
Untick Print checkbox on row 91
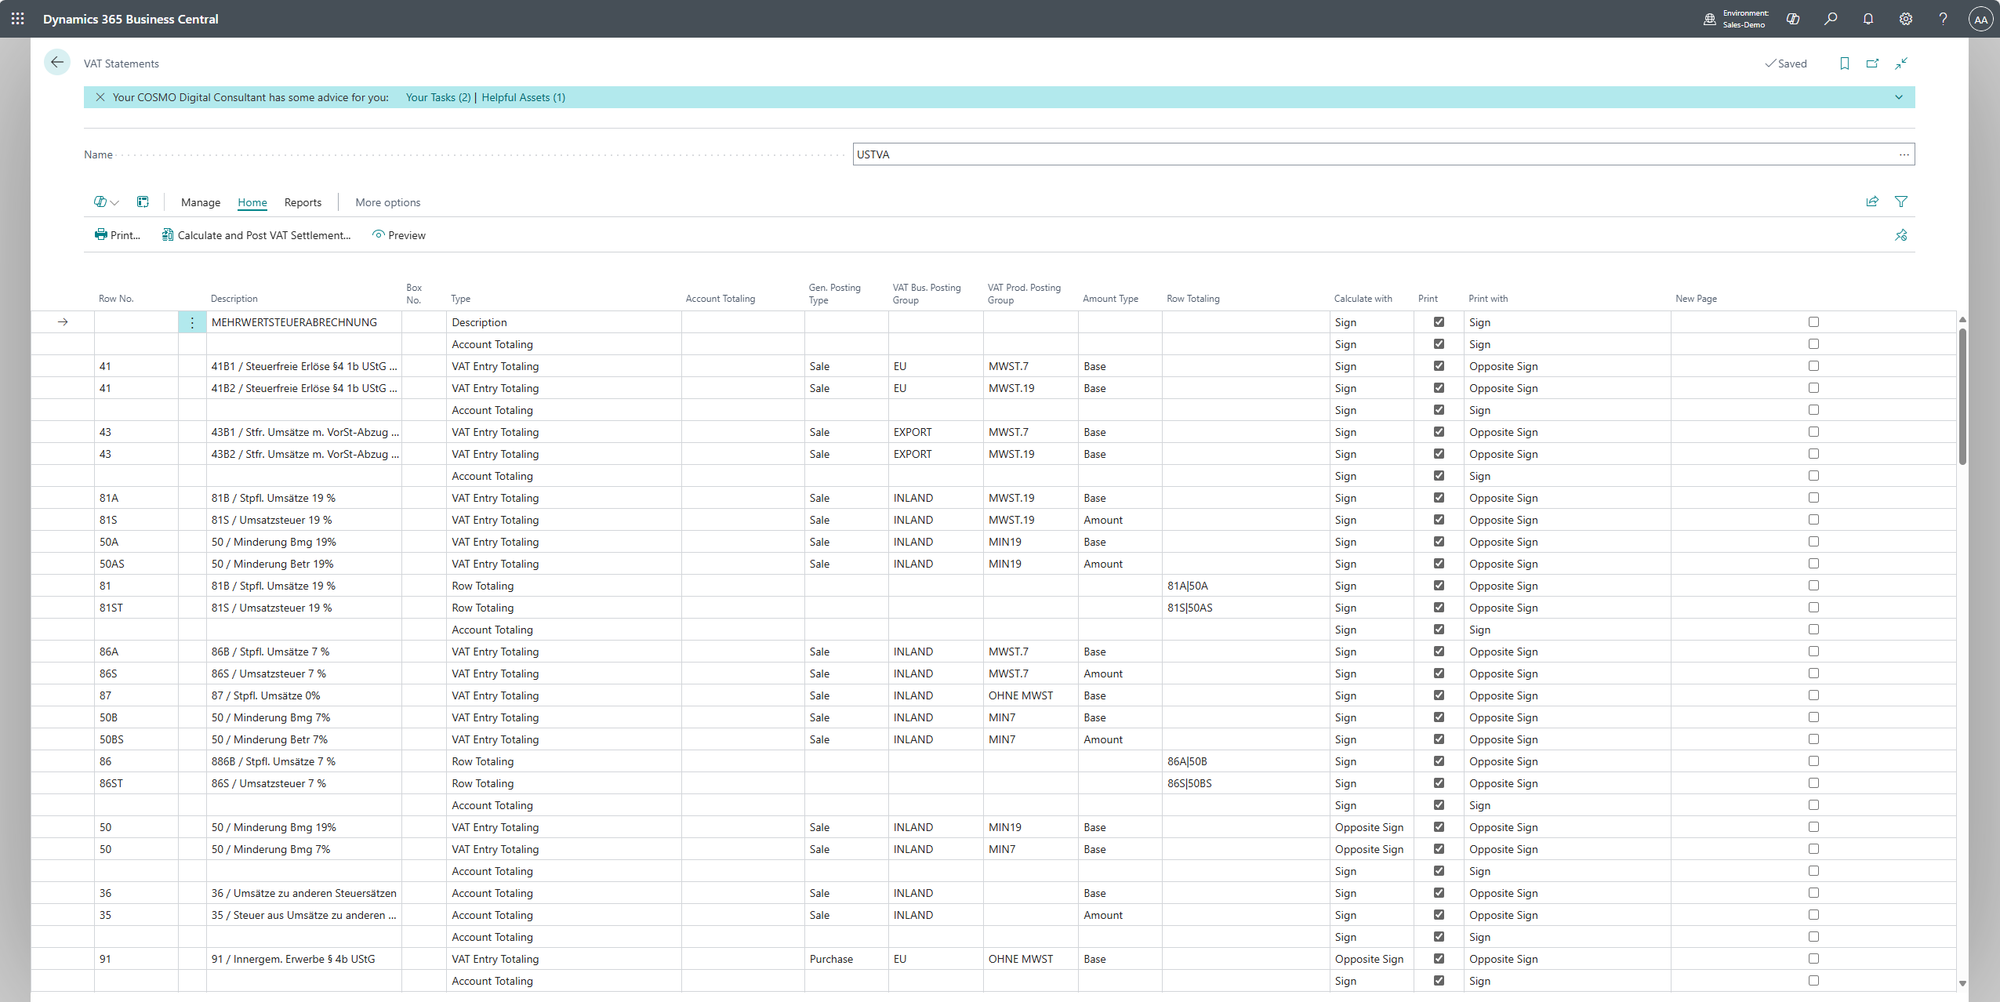coord(1439,959)
